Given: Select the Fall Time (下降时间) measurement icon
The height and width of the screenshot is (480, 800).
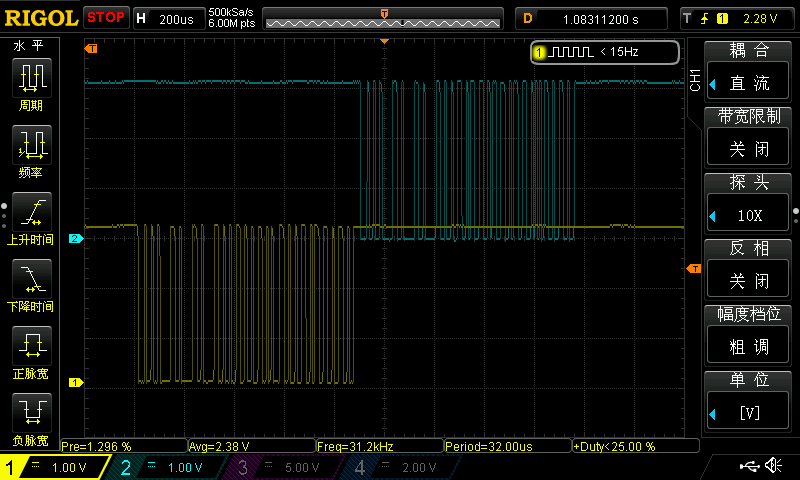Looking at the screenshot, I should pyautogui.click(x=32, y=279).
